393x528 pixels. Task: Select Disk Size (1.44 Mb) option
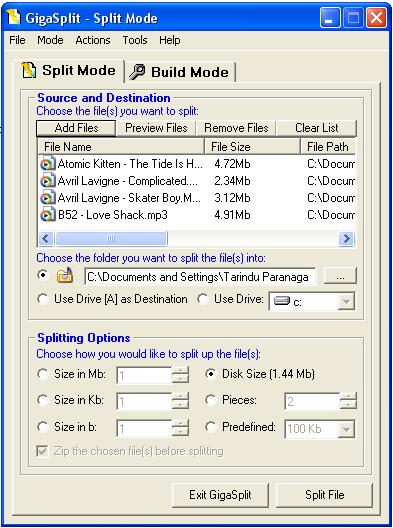[210, 374]
